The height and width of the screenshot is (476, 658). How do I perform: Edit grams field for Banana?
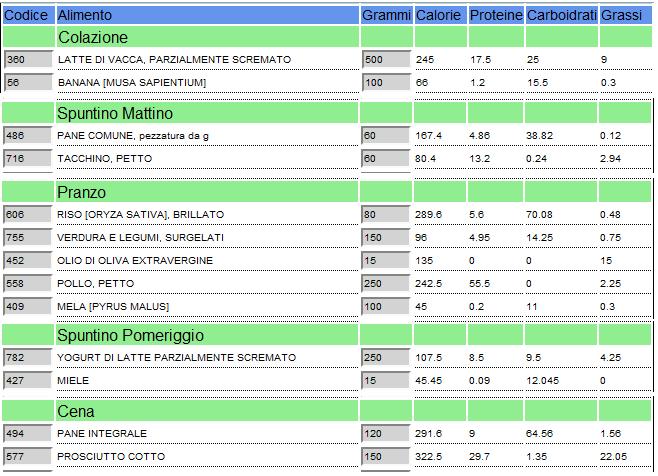click(386, 83)
